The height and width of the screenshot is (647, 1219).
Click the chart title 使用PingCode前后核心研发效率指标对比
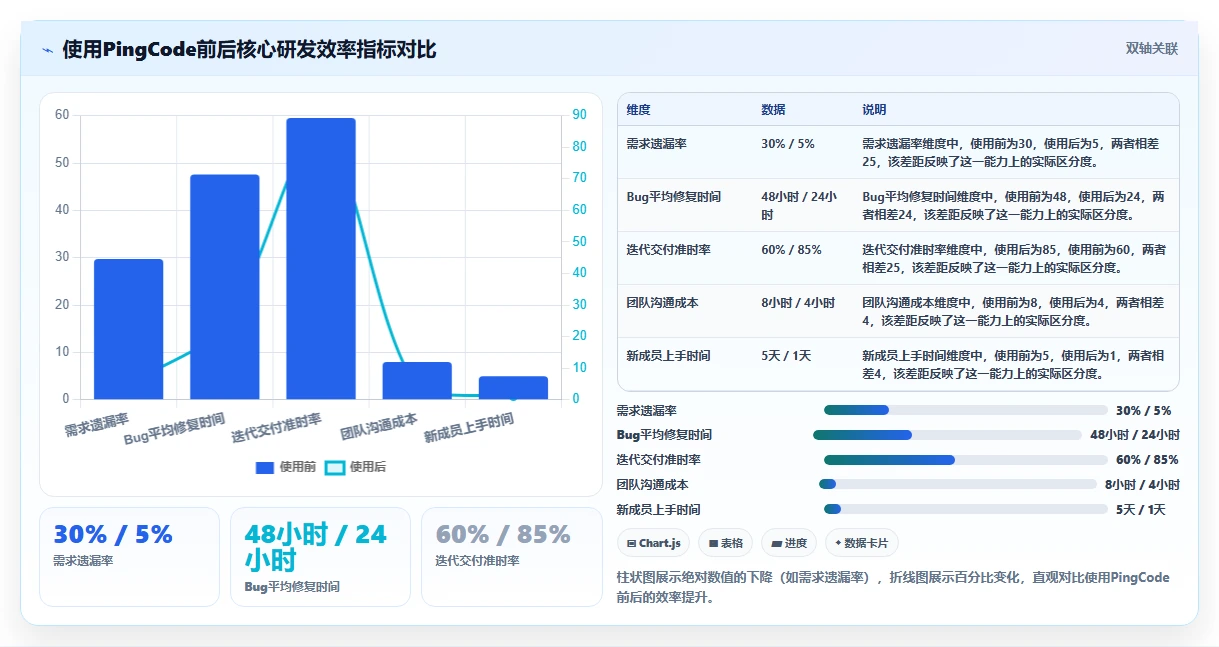(x=250, y=49)
